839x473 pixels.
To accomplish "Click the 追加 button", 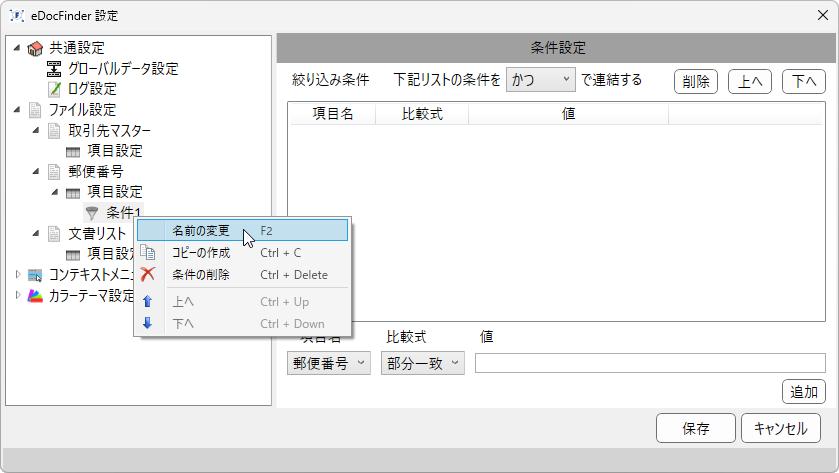I will [804, 392].
